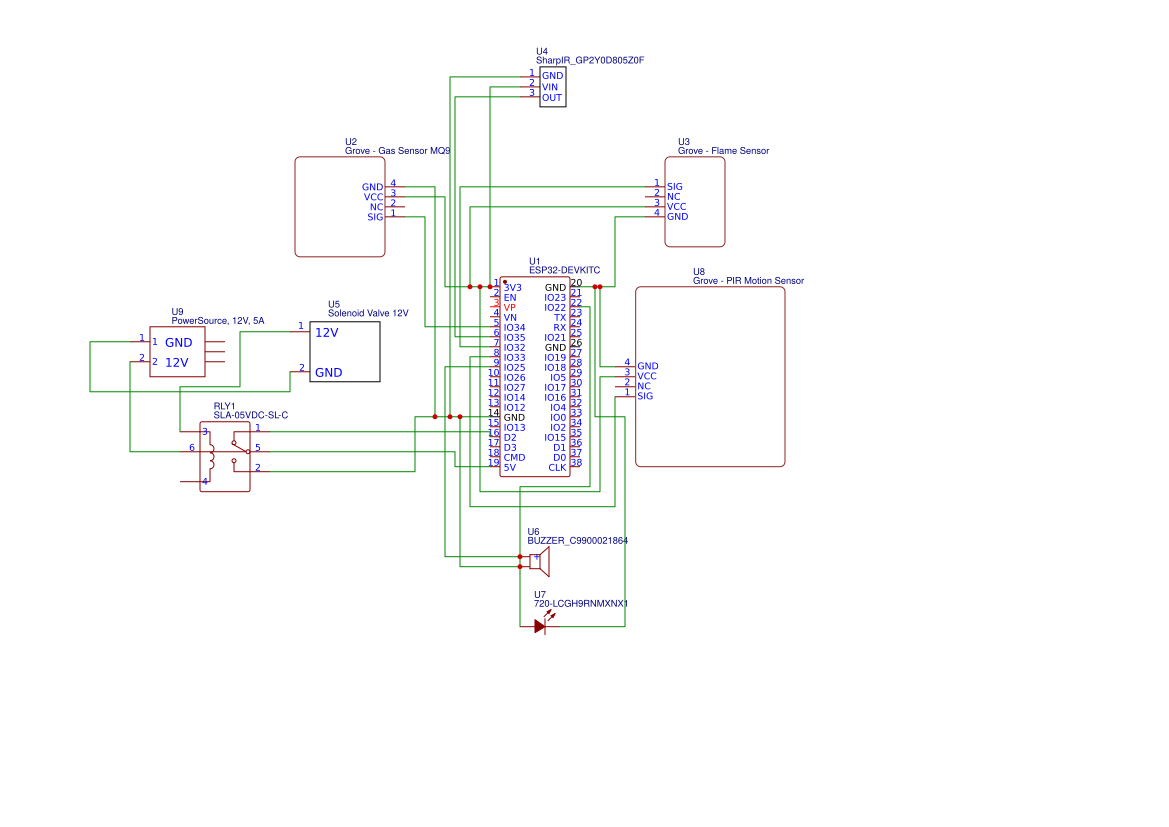The width and height of the screenshot is (1169, 827).
Task: Select the buzzer speaker symbol U6
Action: tap(540, 561)
